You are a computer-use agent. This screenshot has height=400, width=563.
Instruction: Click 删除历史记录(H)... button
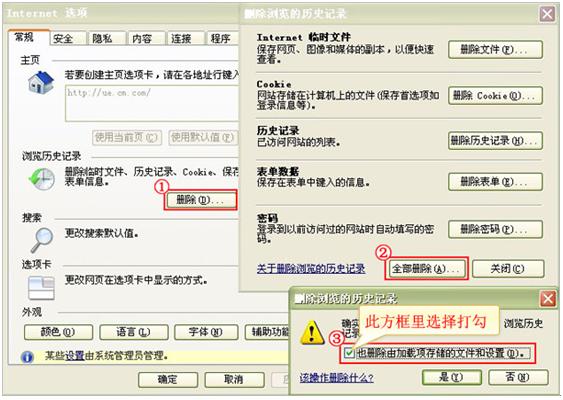click(495, 140)
